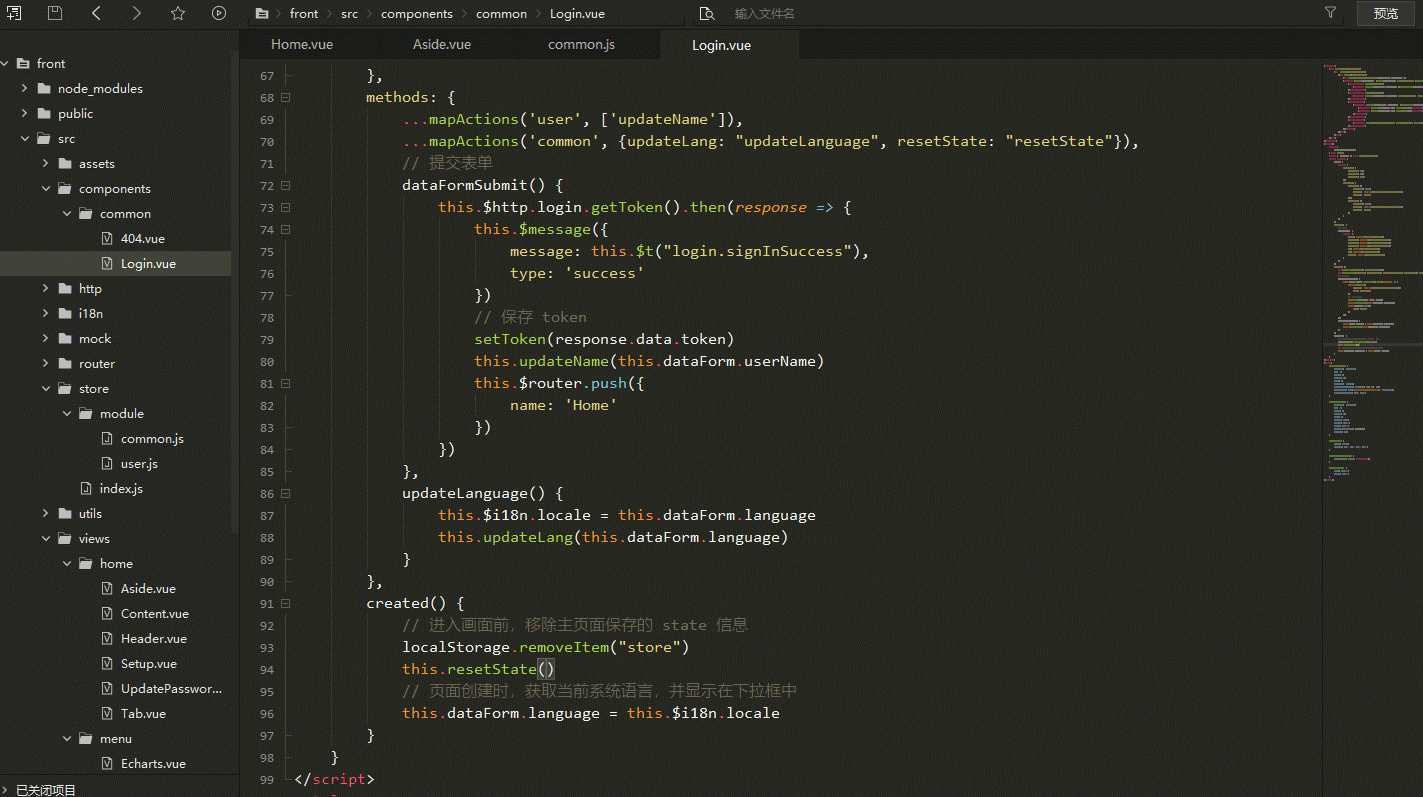Click the file icon beside Tab.vue
Image resolution: width=1423 pixels, height=797 pixels.
coord(108,713)
